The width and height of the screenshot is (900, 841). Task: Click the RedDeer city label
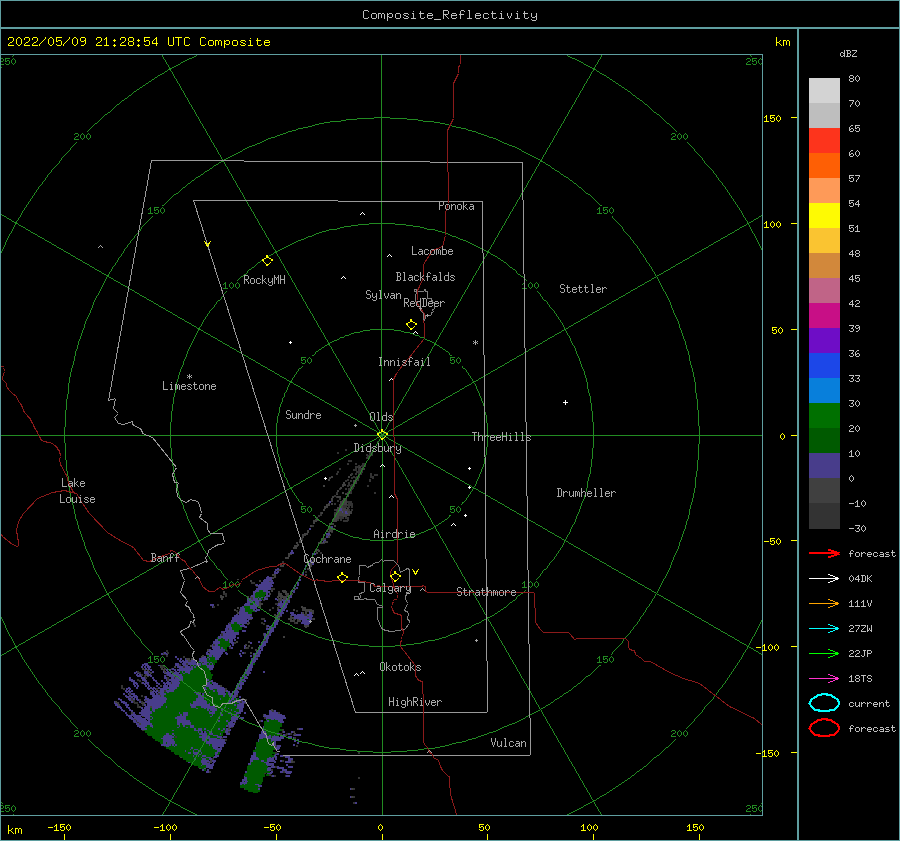click(x=424, y=303)
